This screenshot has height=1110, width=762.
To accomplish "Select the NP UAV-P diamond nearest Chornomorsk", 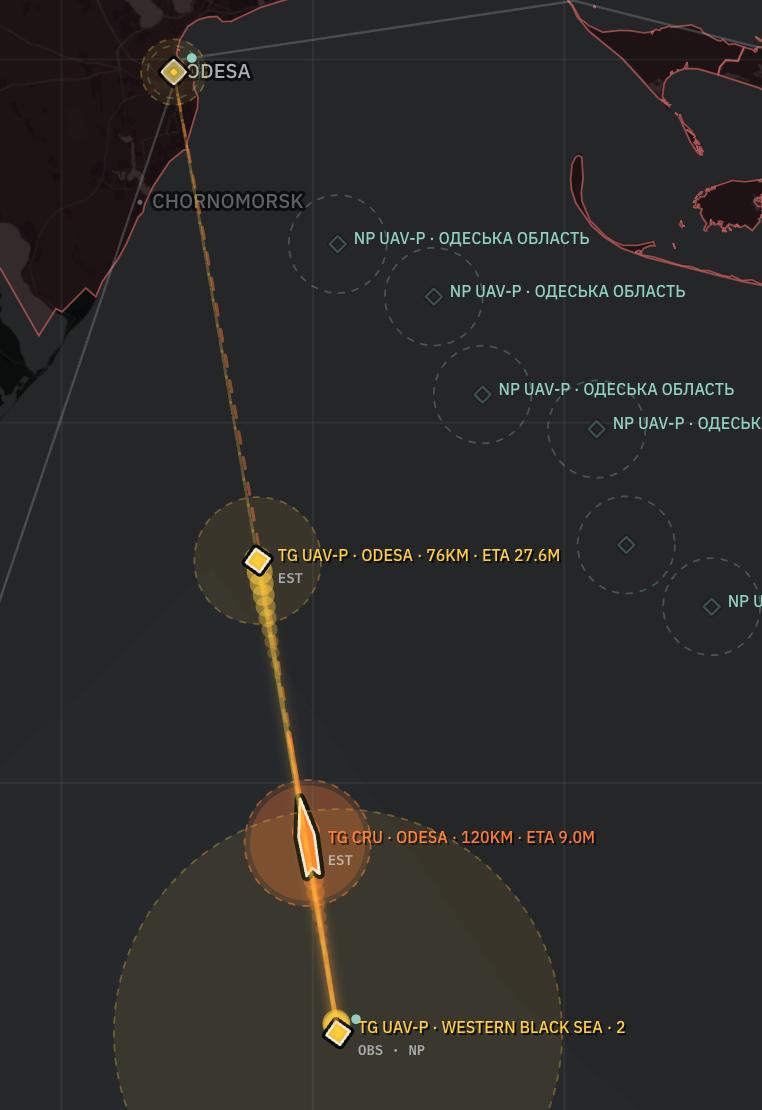I will [x=337, y=244].
